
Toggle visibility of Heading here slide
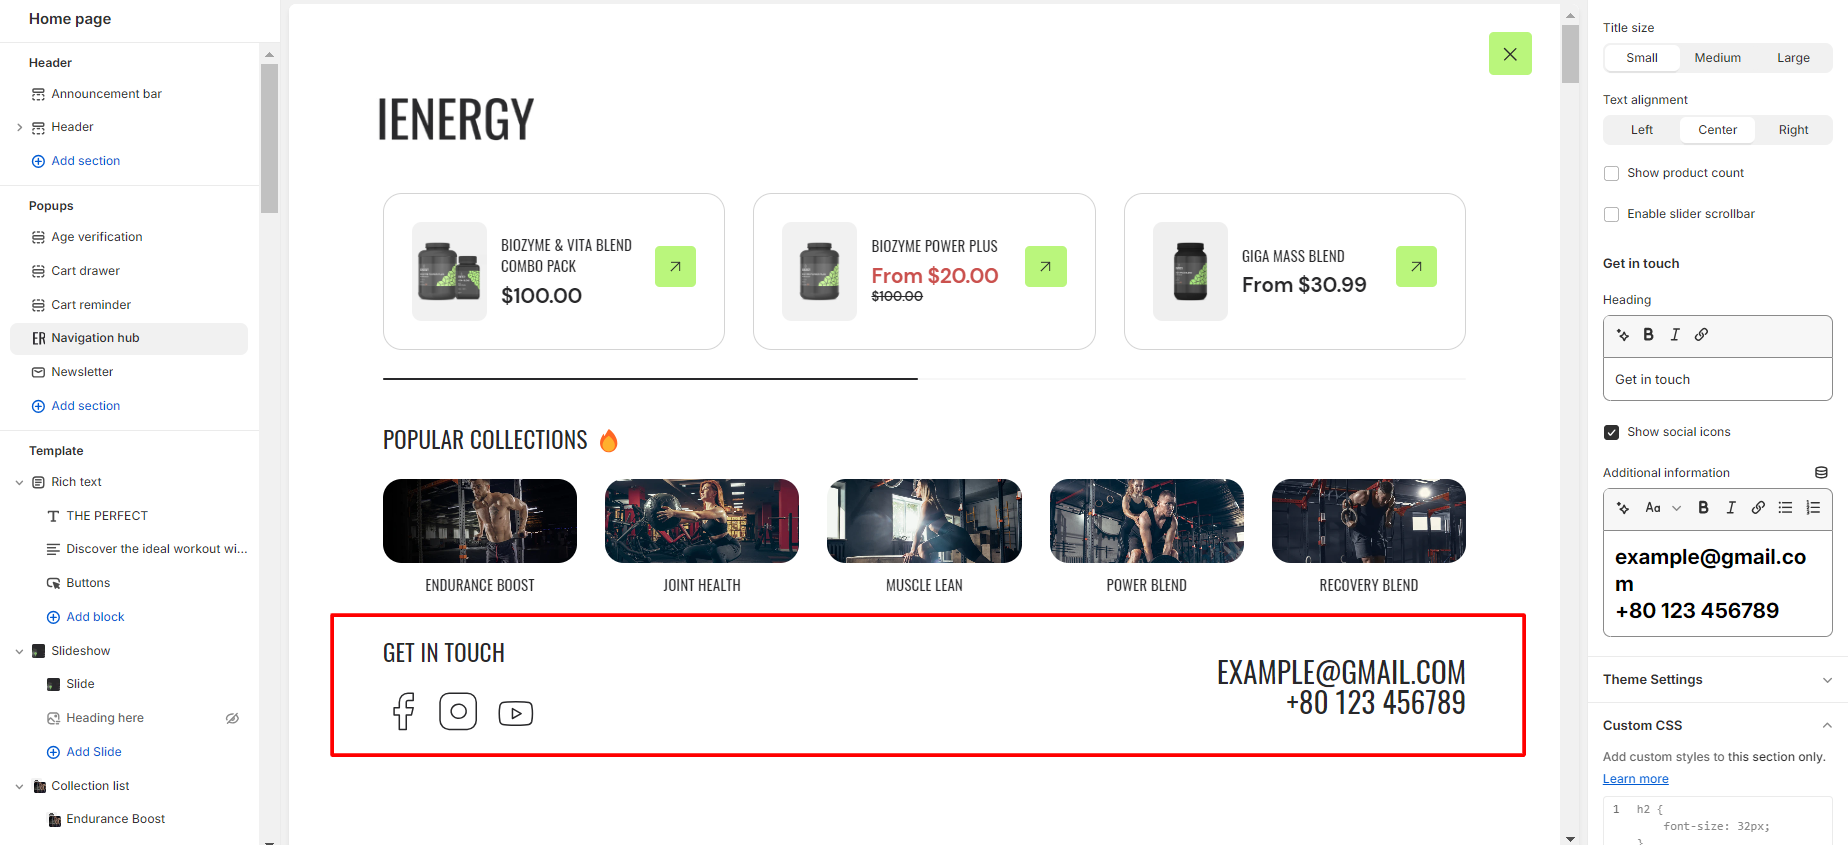coord(232,718)
